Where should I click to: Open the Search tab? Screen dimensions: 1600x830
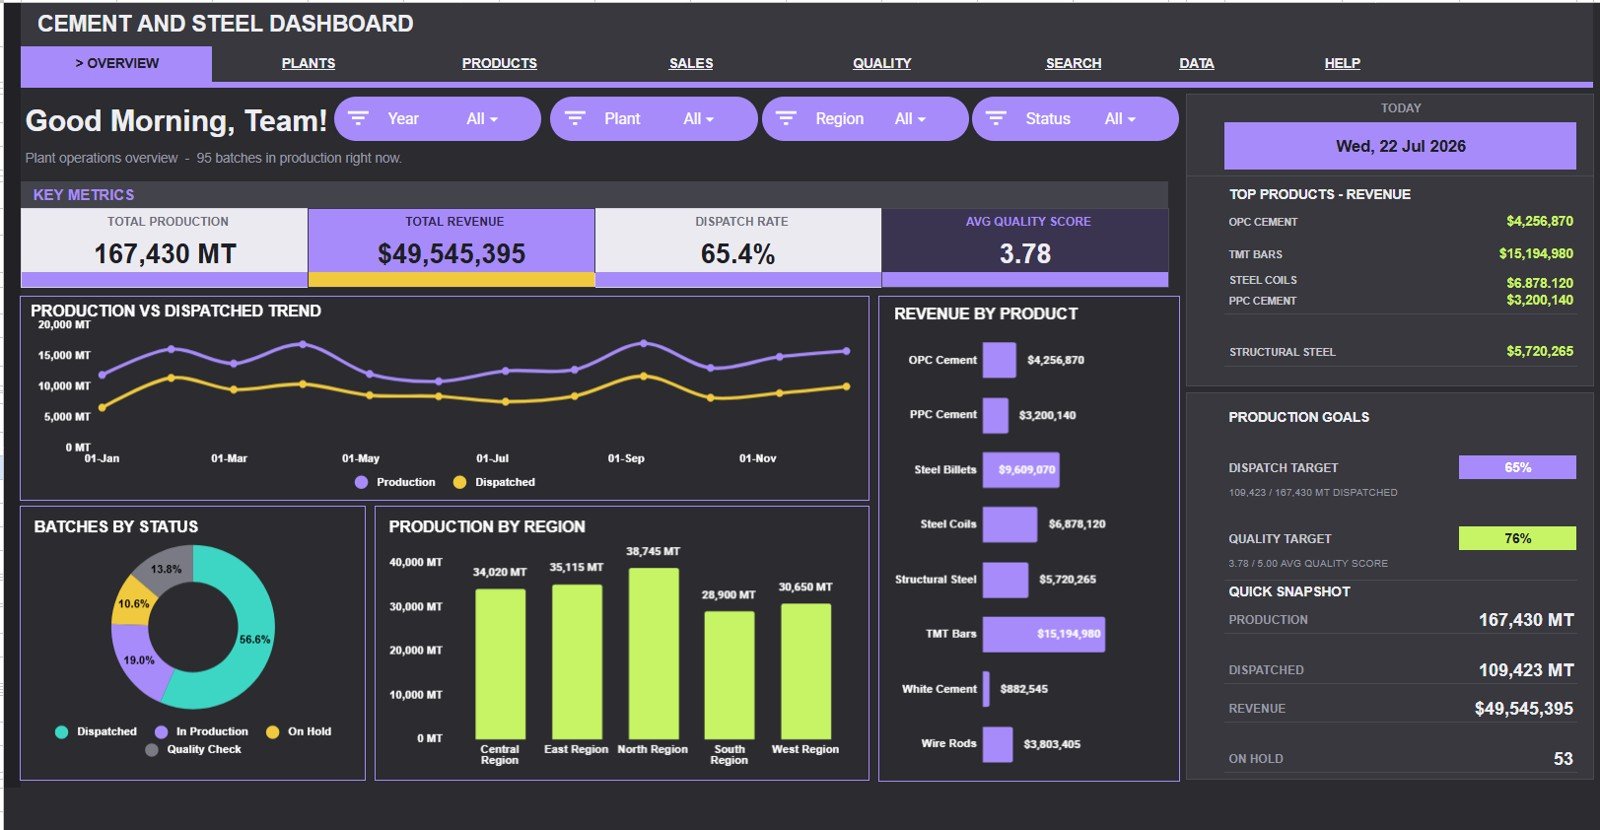(1073, 63)
